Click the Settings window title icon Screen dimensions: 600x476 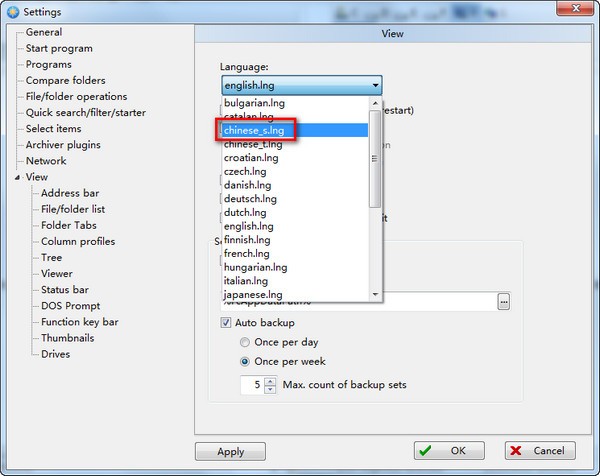(x=10, y=11)
